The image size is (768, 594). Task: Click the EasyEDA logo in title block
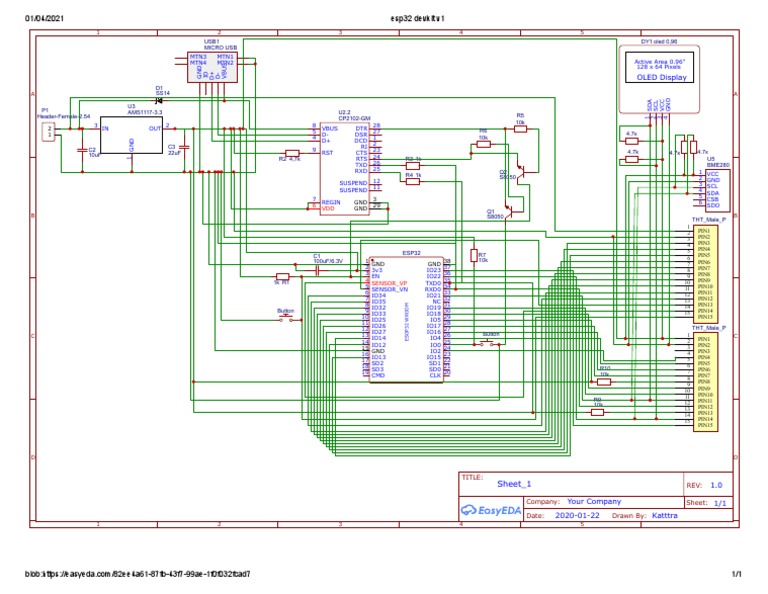489,510
